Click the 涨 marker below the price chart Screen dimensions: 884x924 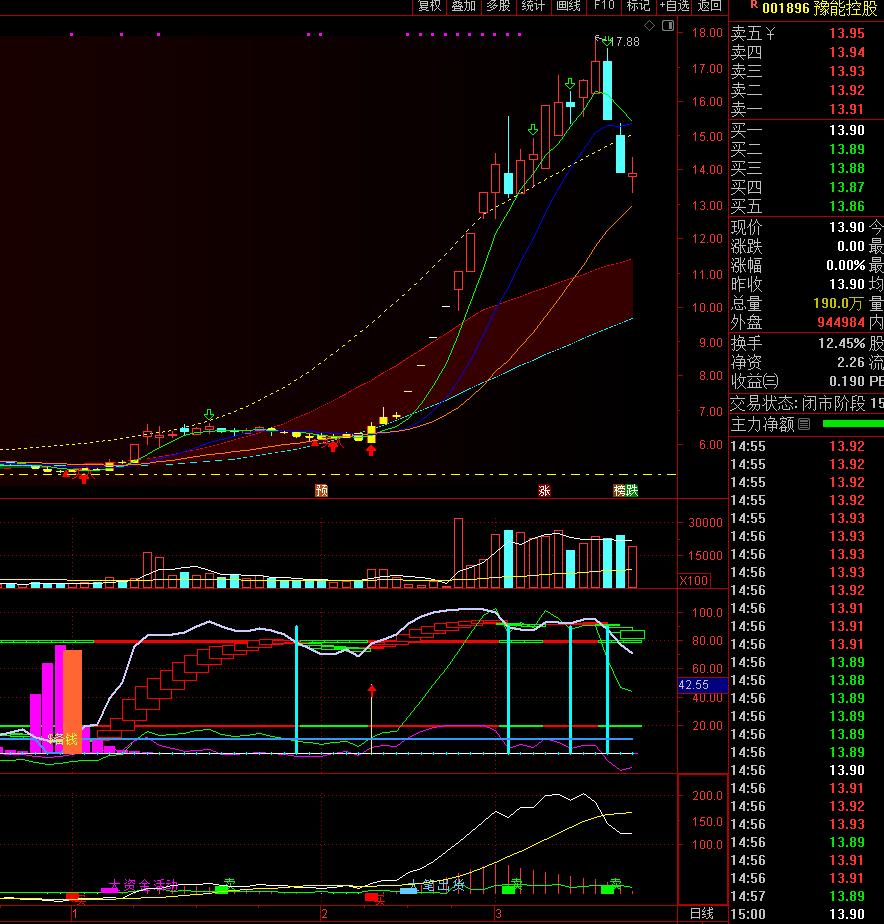point(544,490)
